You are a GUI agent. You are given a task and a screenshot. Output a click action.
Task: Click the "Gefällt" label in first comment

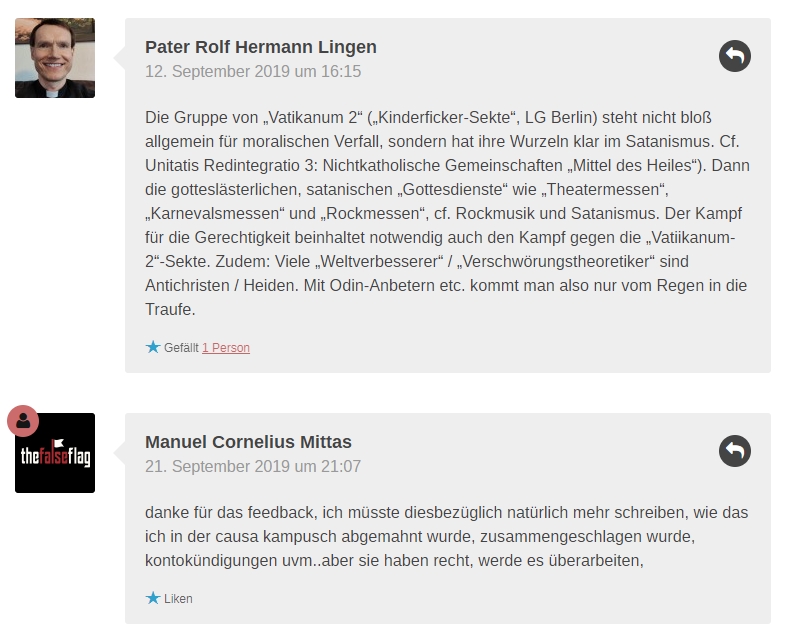[181, 348]
